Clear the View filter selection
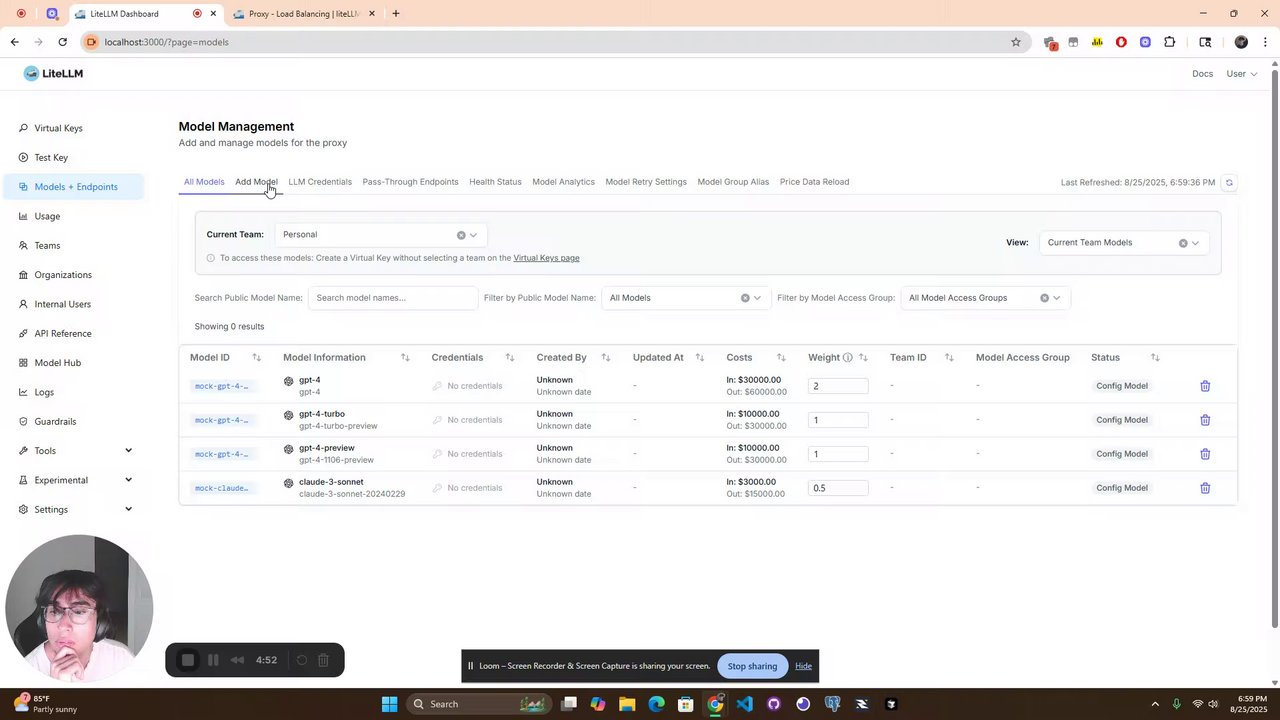The image size is (1280, 720). coord(1183,243)
